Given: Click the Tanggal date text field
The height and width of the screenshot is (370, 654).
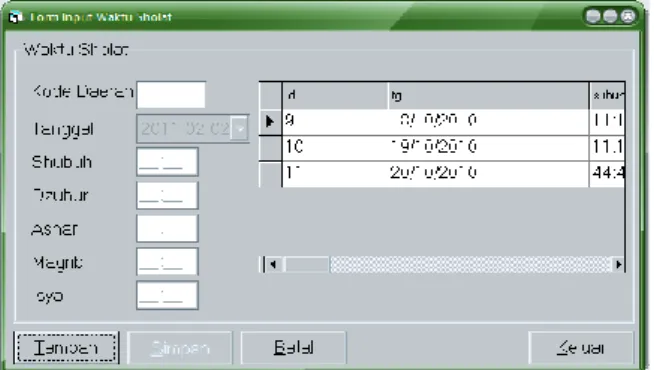Looking at the screenshot, I should pyautogui.click(x=184, y=128).
